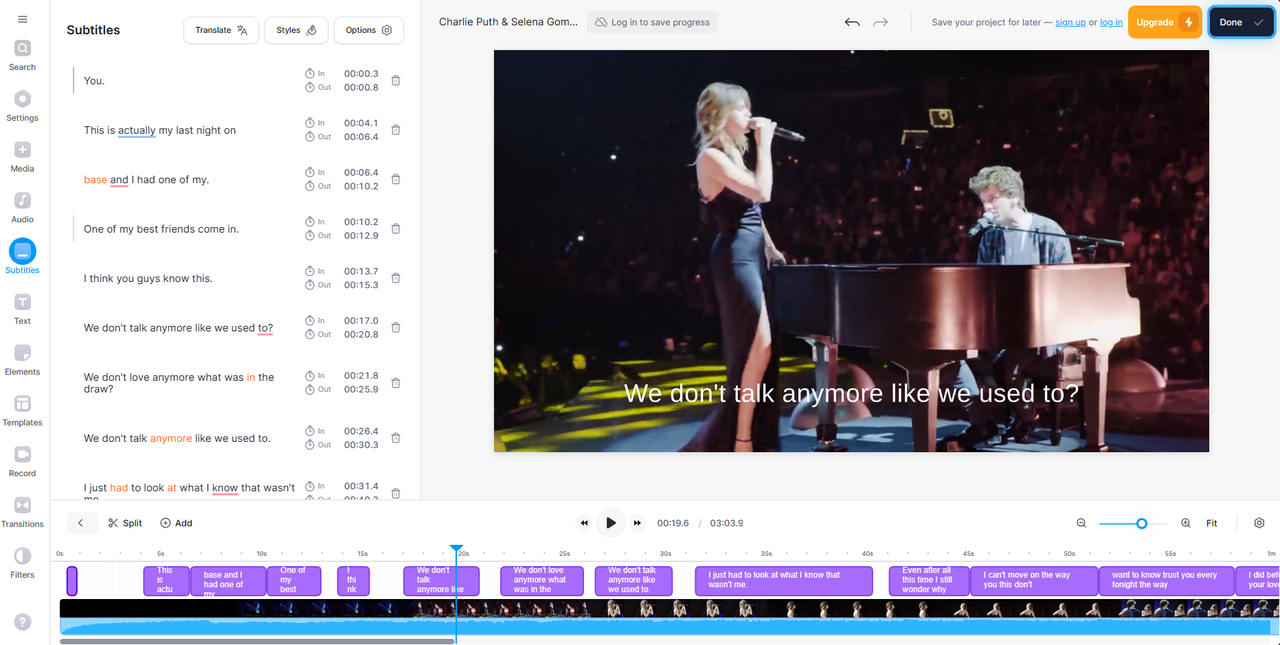Select timeline clip "want to know trust you every"
Image resolution: width=1280 pixels, height=645 pixels.
[x=1166, y=581]
